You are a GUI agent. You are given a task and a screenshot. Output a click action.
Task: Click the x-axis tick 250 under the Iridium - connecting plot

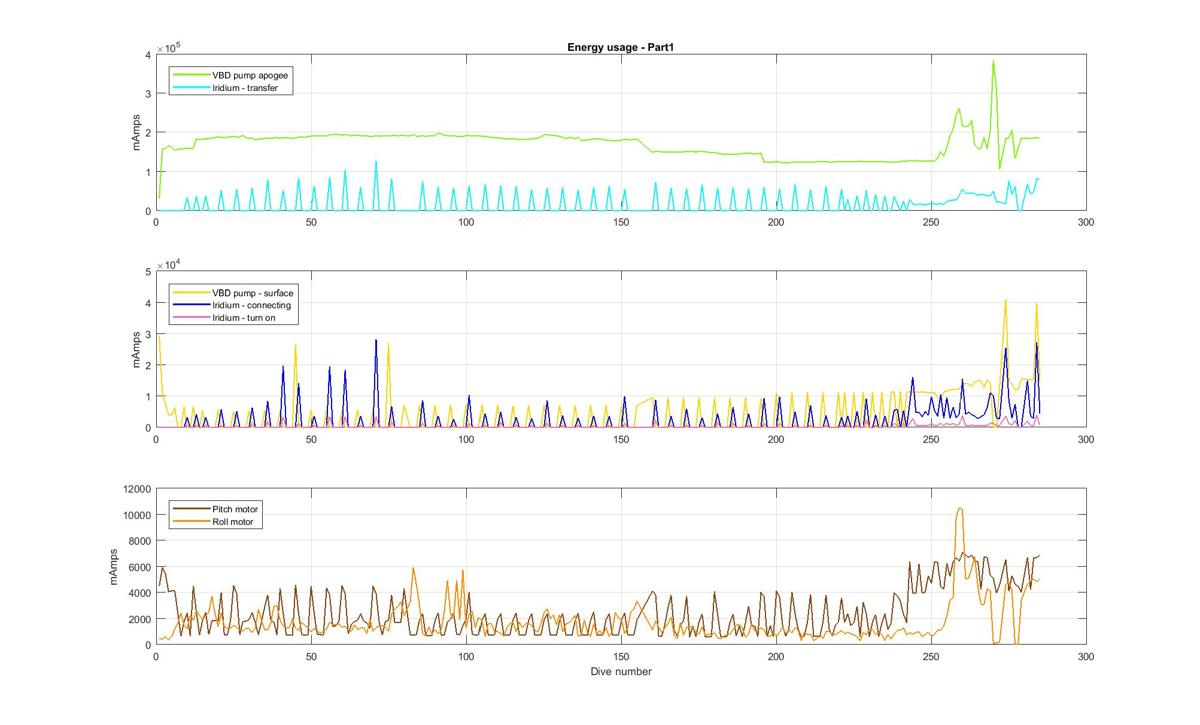pos(931,440)
